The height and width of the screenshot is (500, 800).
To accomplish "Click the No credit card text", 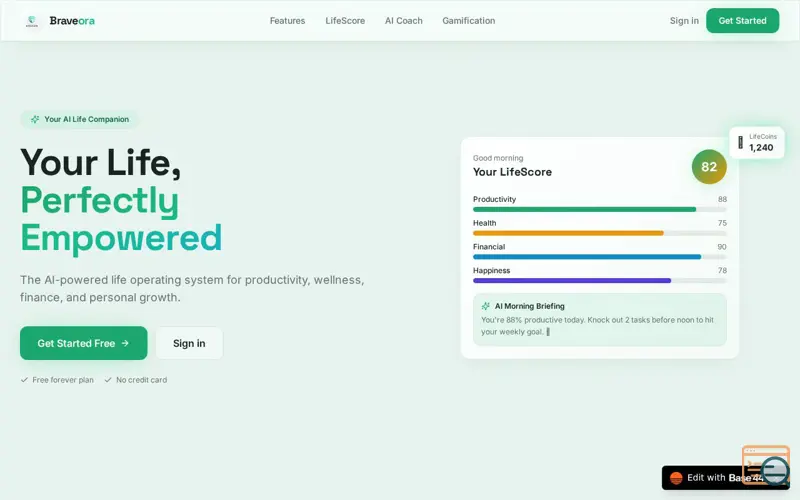I will [x=141, y=380].
